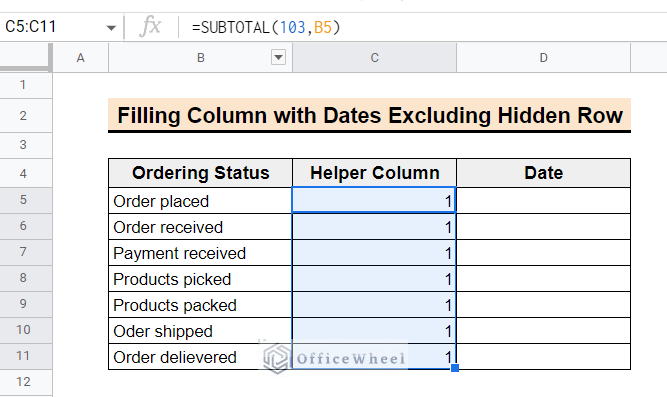Select row 3 header
This screenshot has width=667, height=397.
point(26,145)
